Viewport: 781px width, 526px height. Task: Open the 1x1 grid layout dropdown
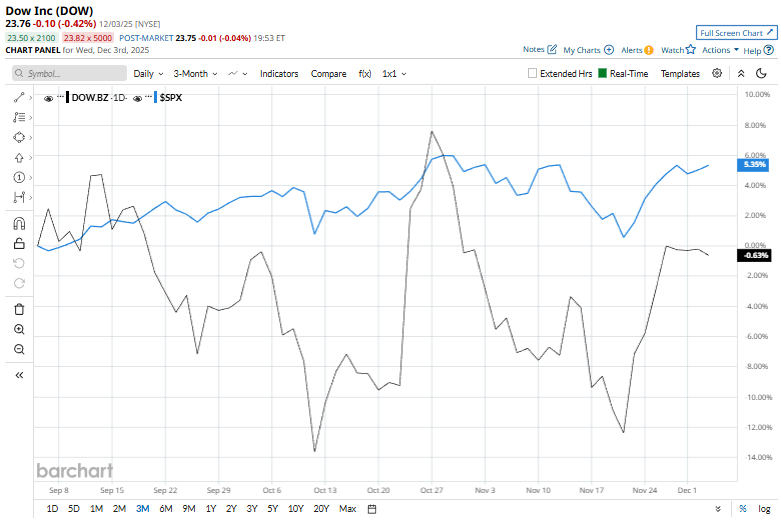coord(394,74)
